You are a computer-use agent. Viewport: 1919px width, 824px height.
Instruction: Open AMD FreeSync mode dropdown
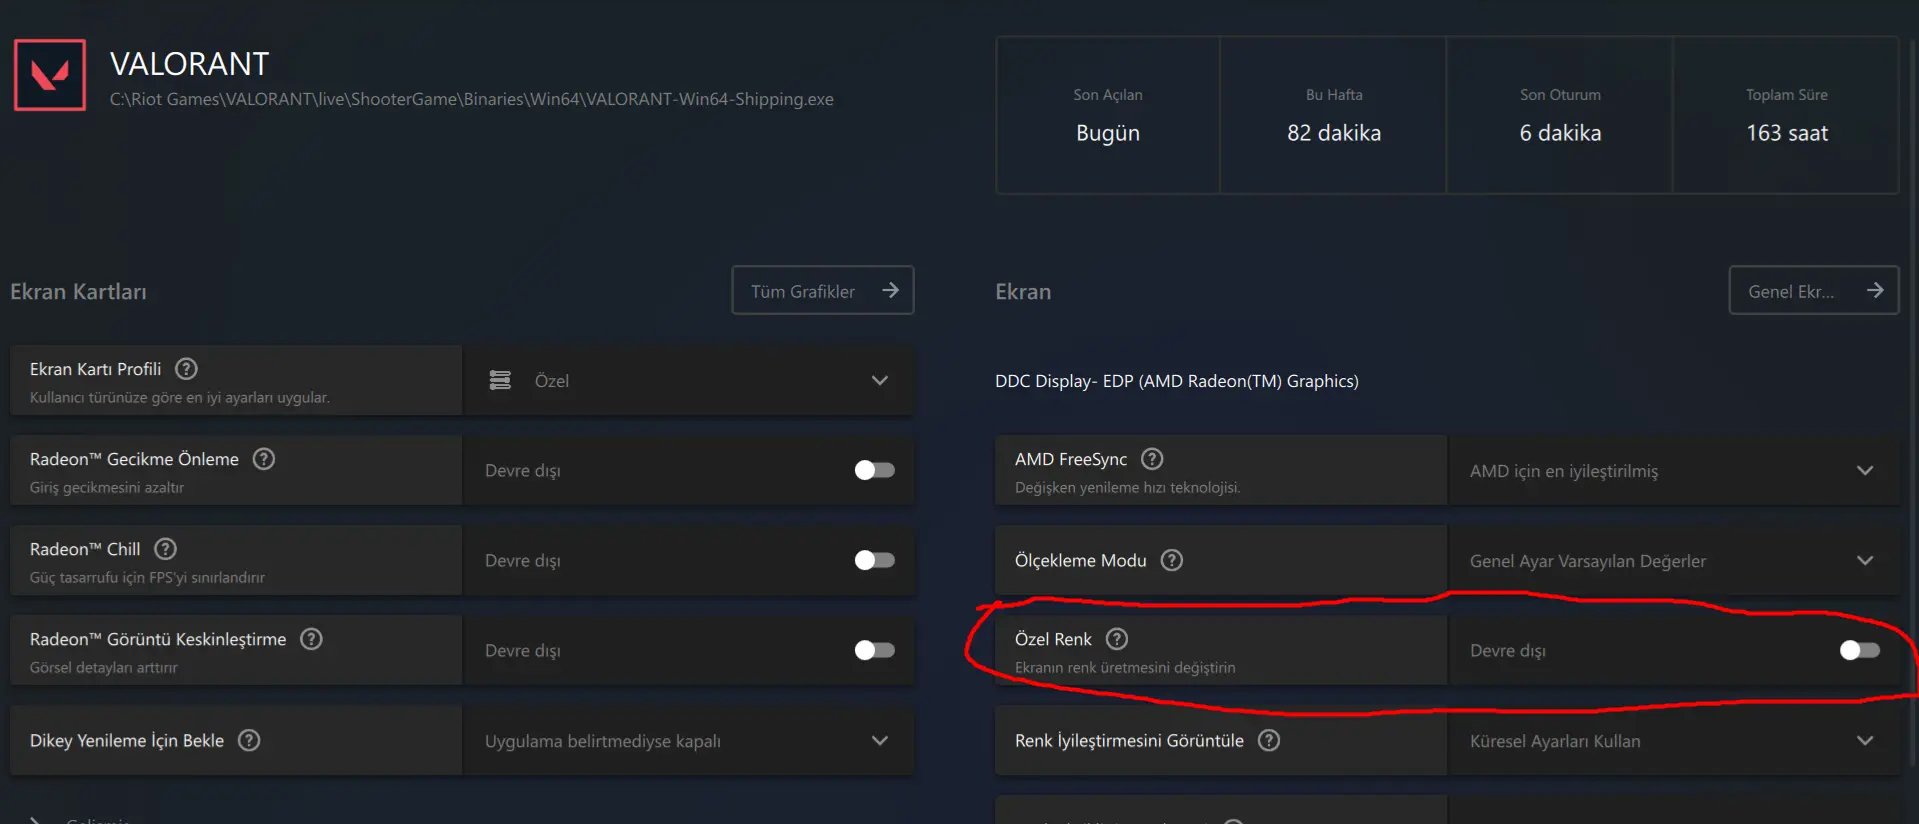pos(1673,470)
